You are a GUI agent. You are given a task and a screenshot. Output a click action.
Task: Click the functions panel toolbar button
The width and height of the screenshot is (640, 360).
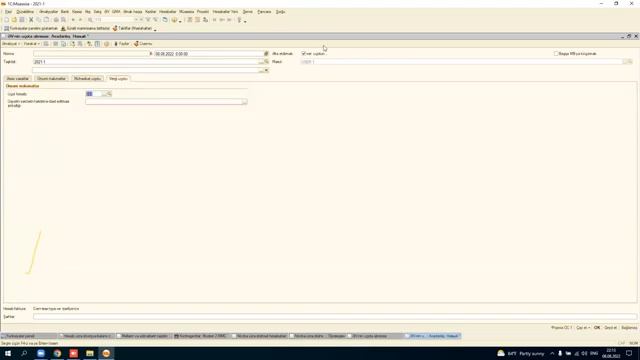pos(31,29)
